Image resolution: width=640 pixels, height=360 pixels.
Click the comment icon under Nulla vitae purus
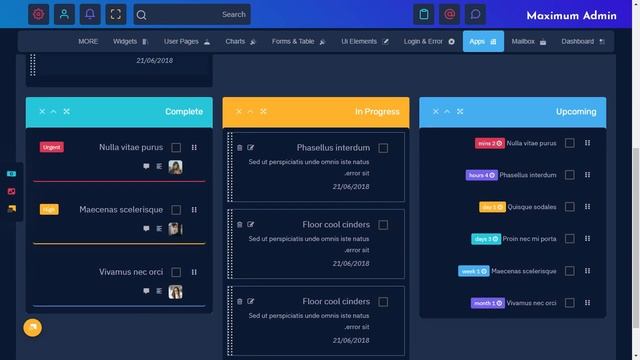(146, 166)
